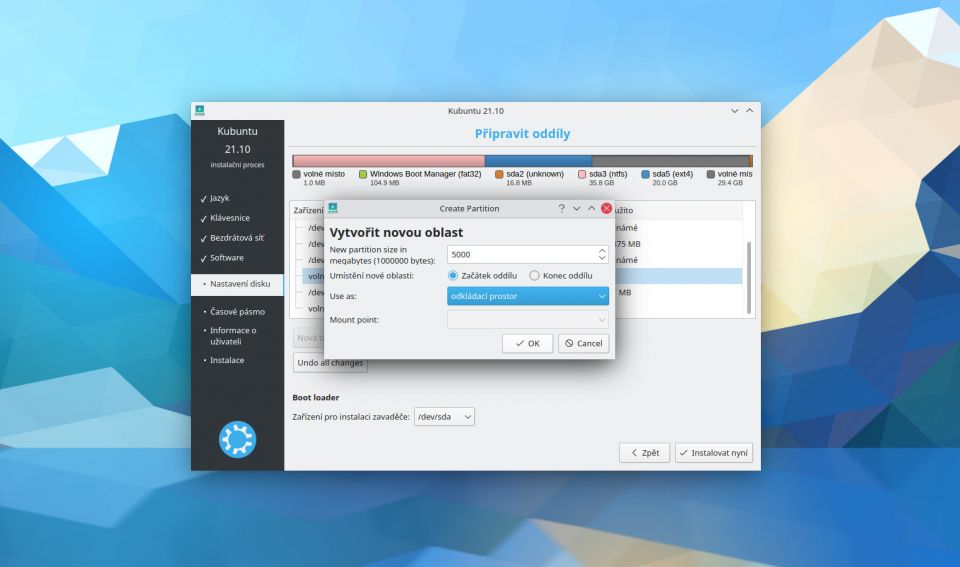Image resolution: width=960 pixels, height=567 pixels.
Task: Click the green Windows Boot Manager legend swatch
Action: coord(363,174)
